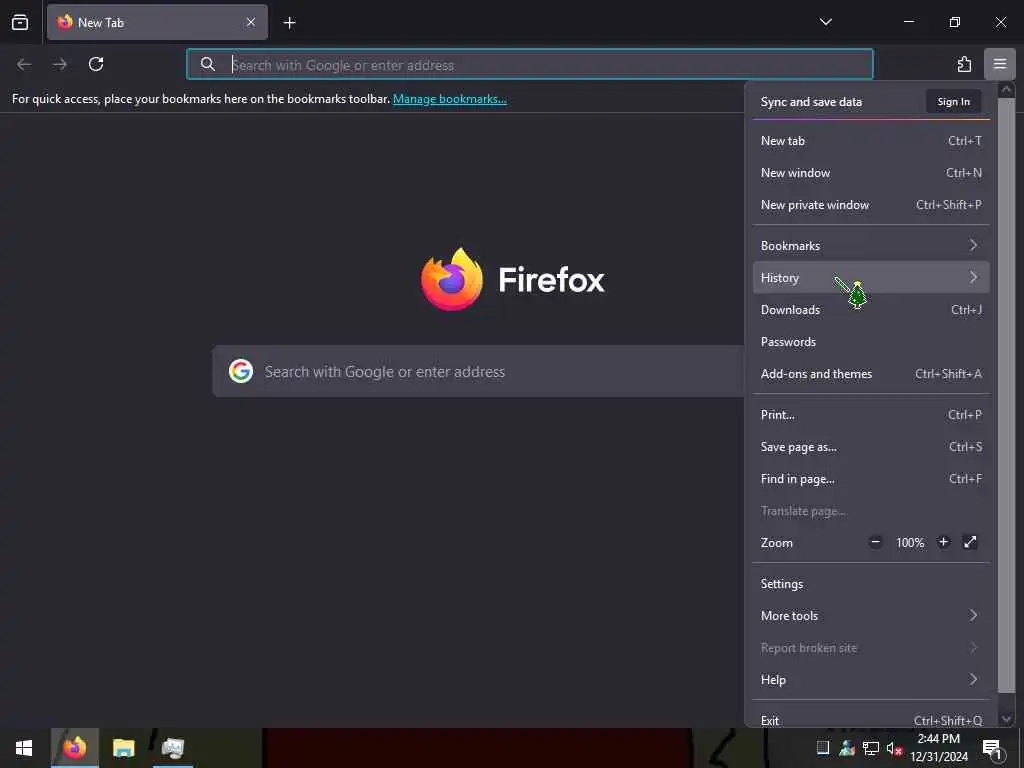
Task: Click Sign In button in menu
Action: coord(953,101)
